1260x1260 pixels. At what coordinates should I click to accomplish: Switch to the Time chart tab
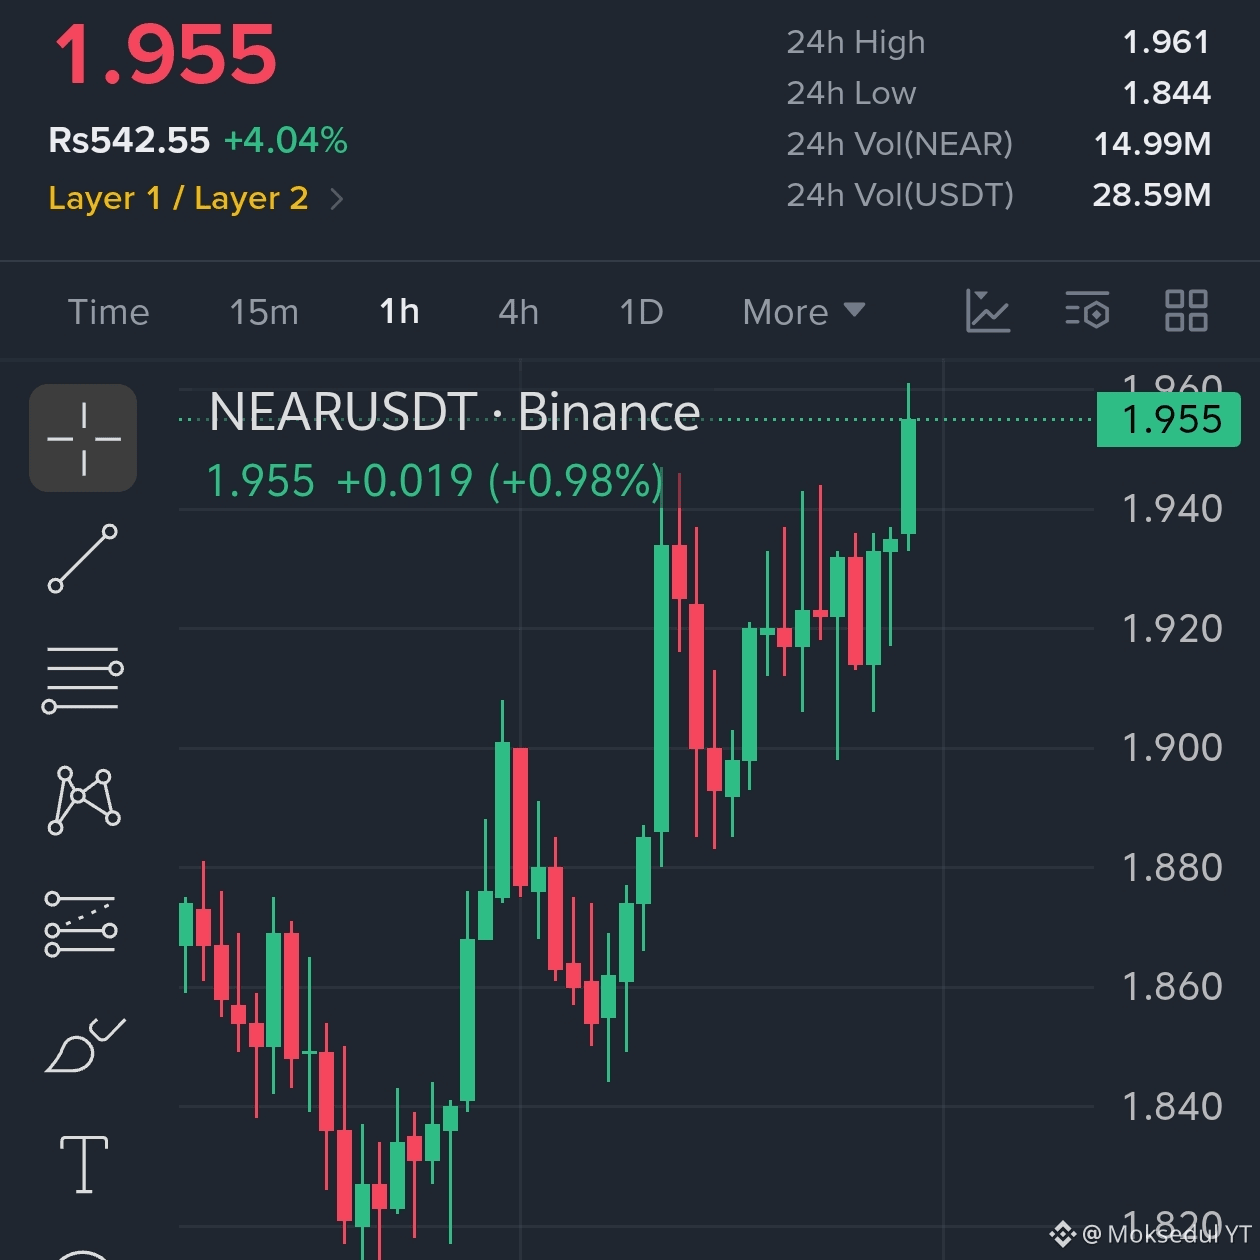(x=108, y=312)
